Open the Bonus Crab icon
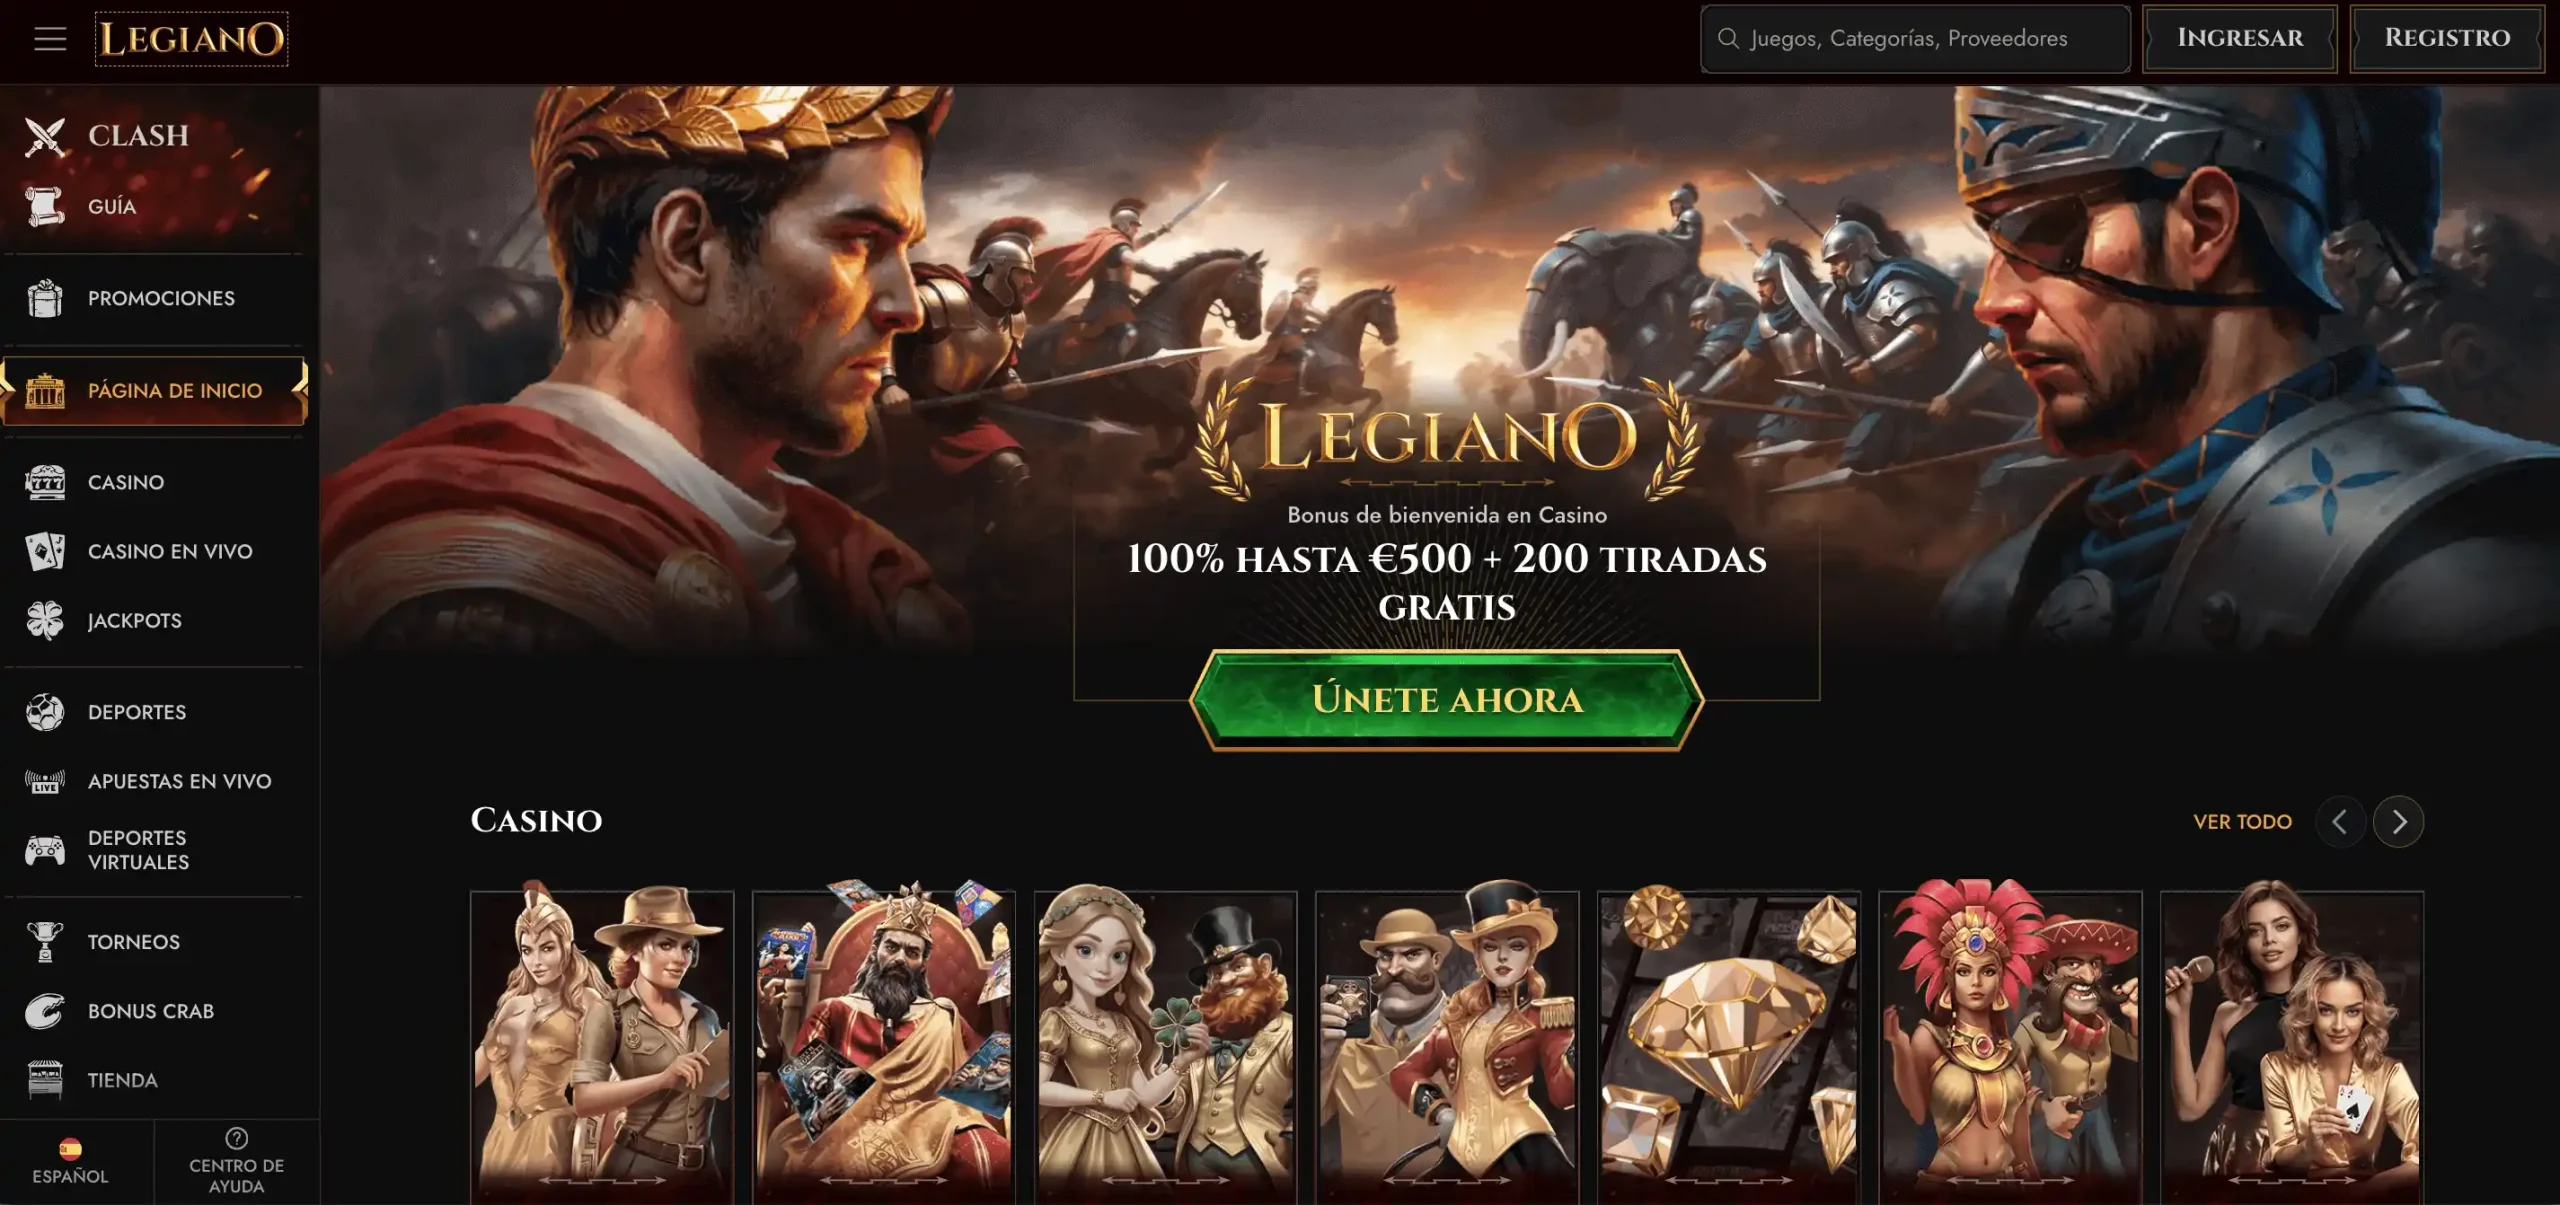Viewport: 2560px width, 1205px height. point(45,1011)
